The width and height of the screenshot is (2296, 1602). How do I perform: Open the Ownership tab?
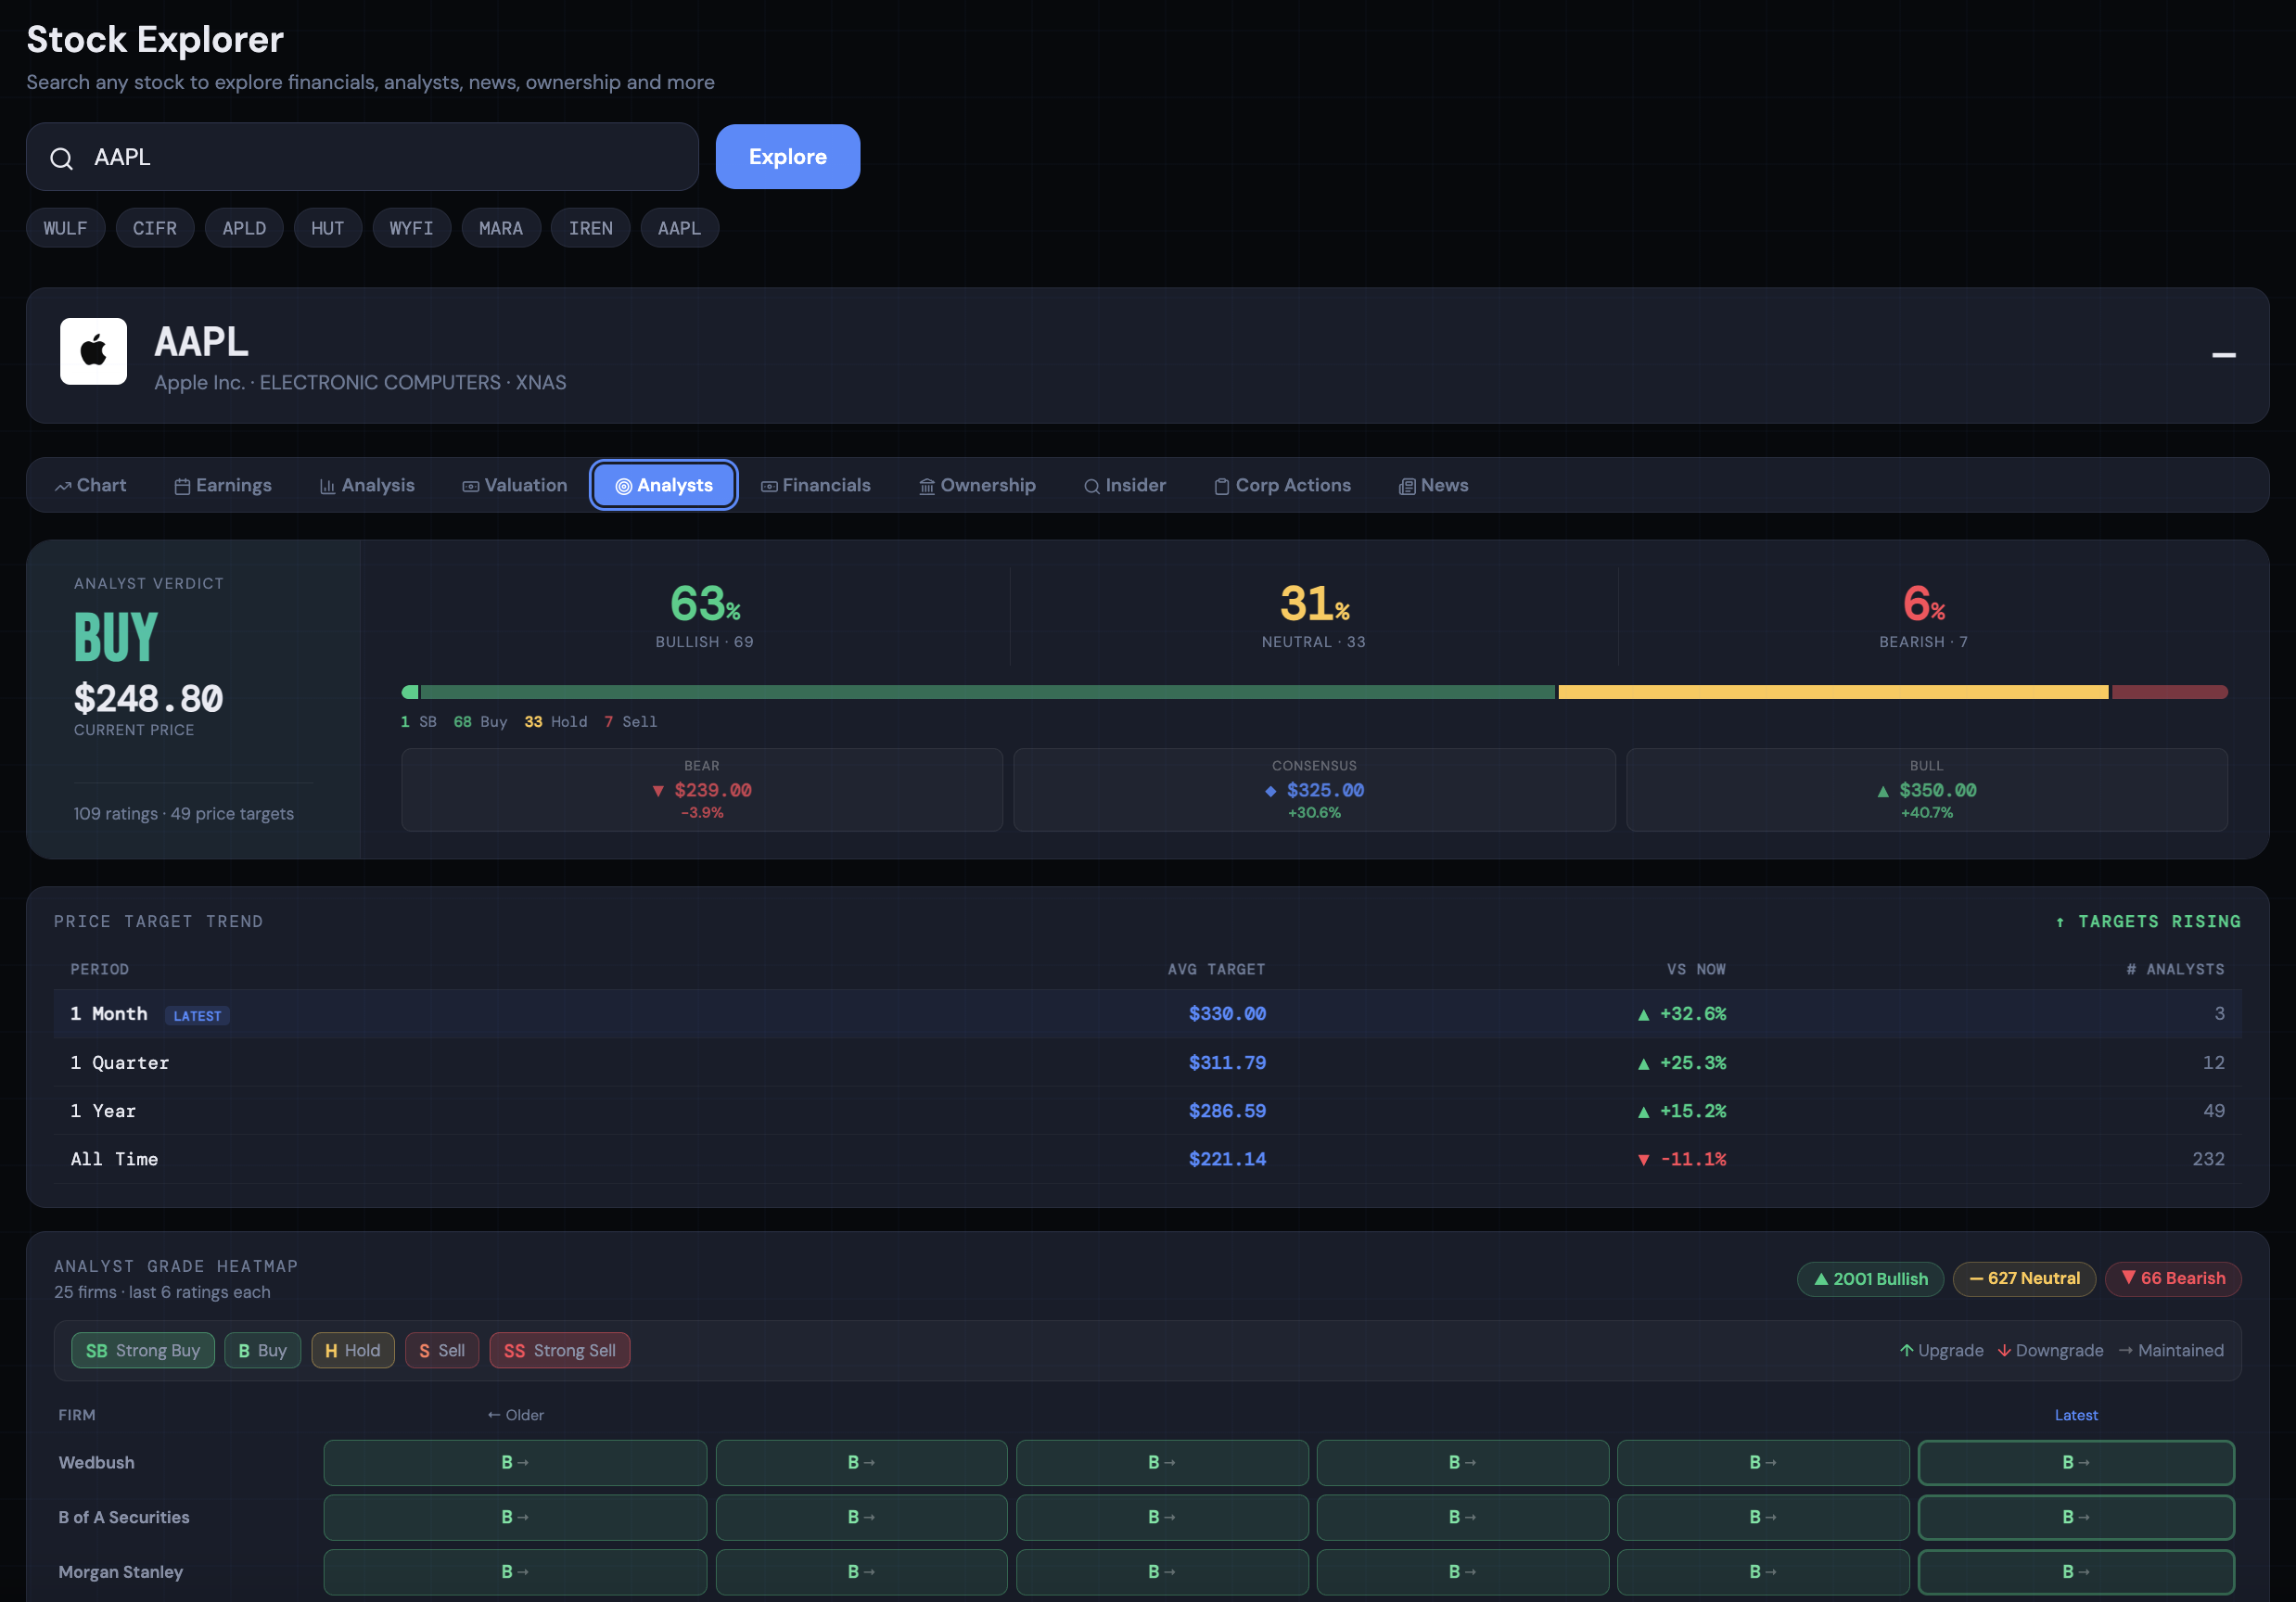pos(977,485)
